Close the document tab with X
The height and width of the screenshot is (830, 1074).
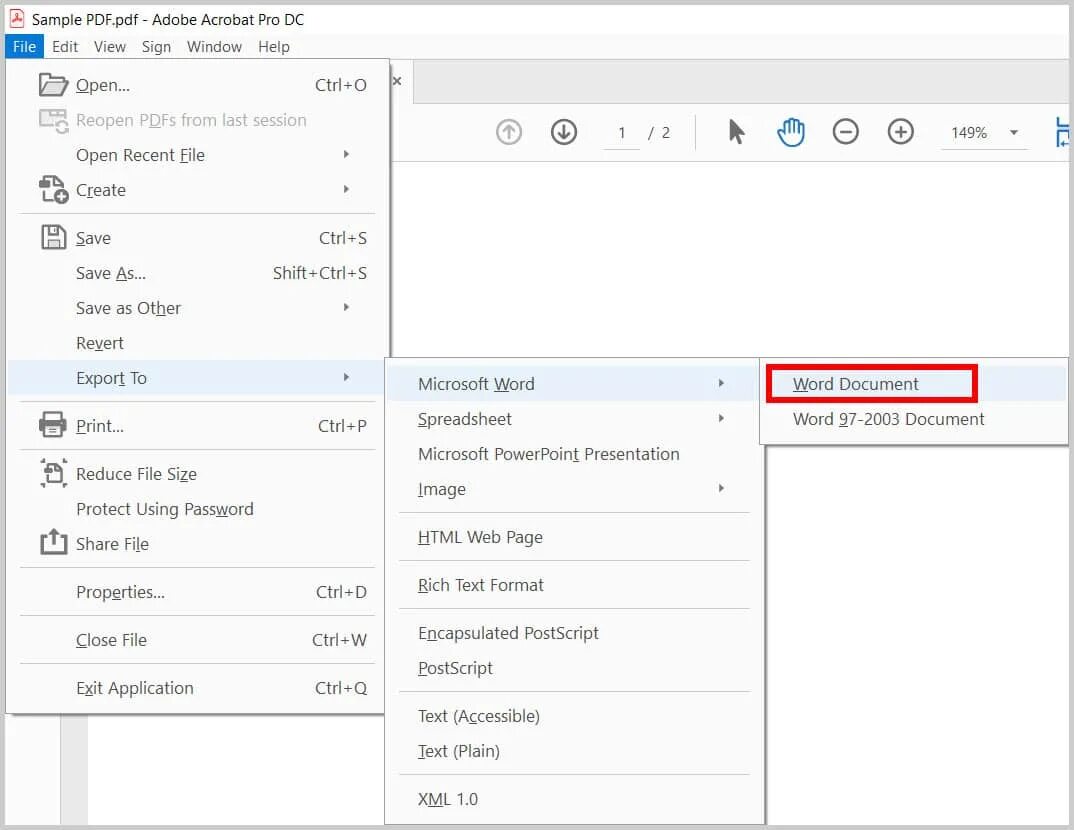[397, 81]
